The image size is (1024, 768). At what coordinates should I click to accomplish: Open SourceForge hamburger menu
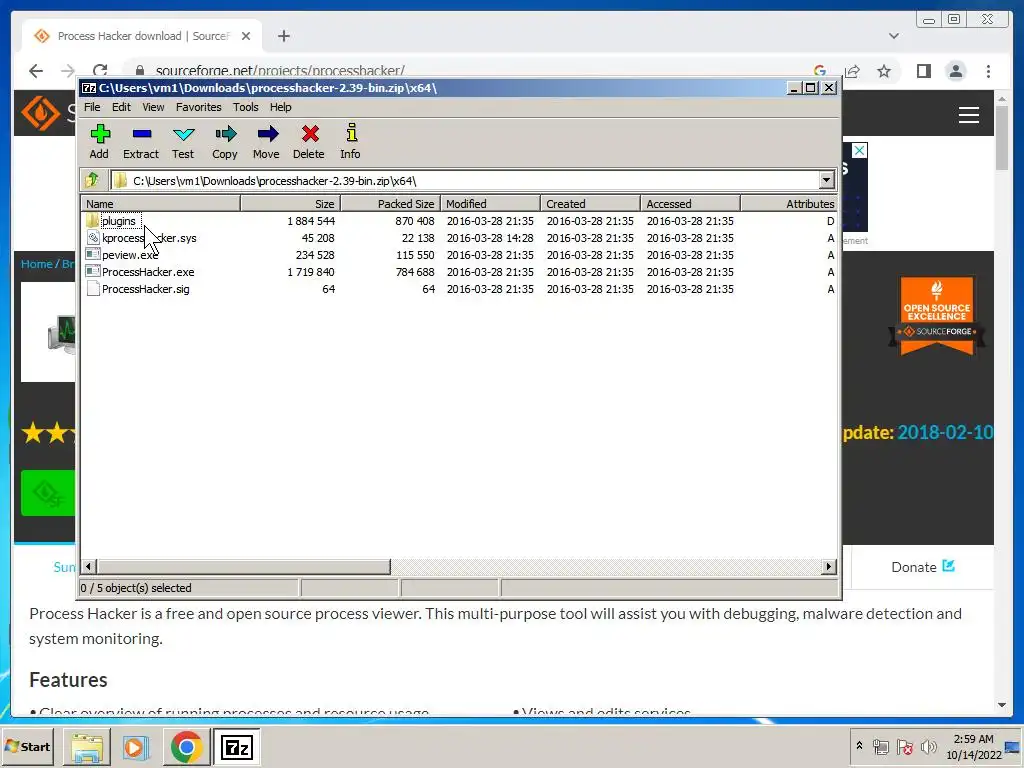968,115
